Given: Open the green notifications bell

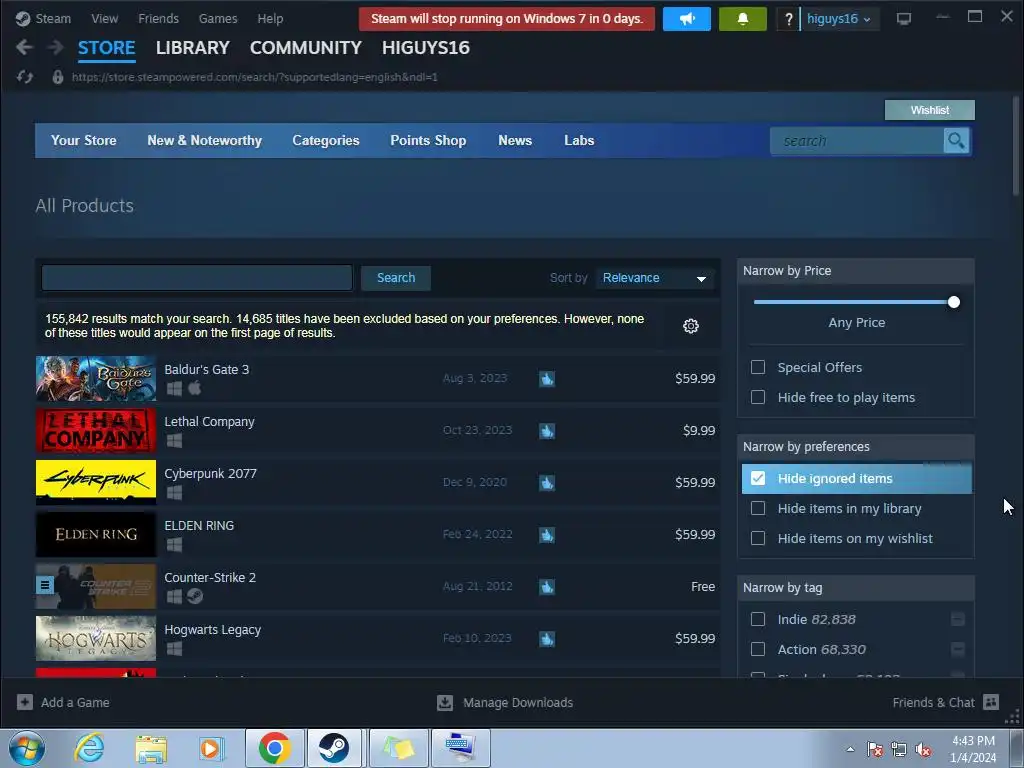Looking at the screenshot, I should click(743, 19).
